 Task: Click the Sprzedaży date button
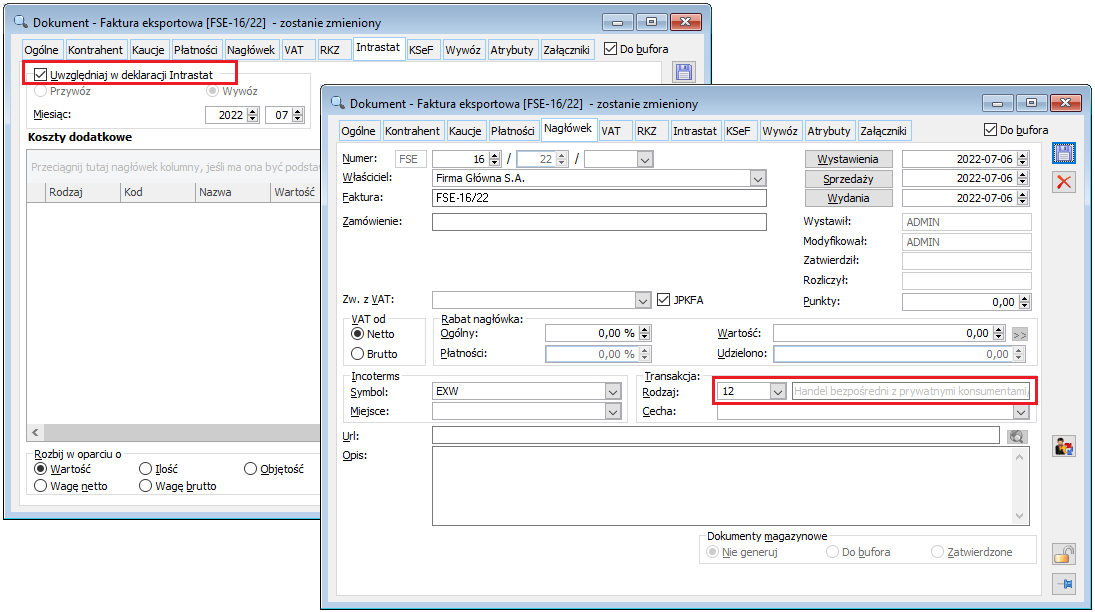coord(848,179)
